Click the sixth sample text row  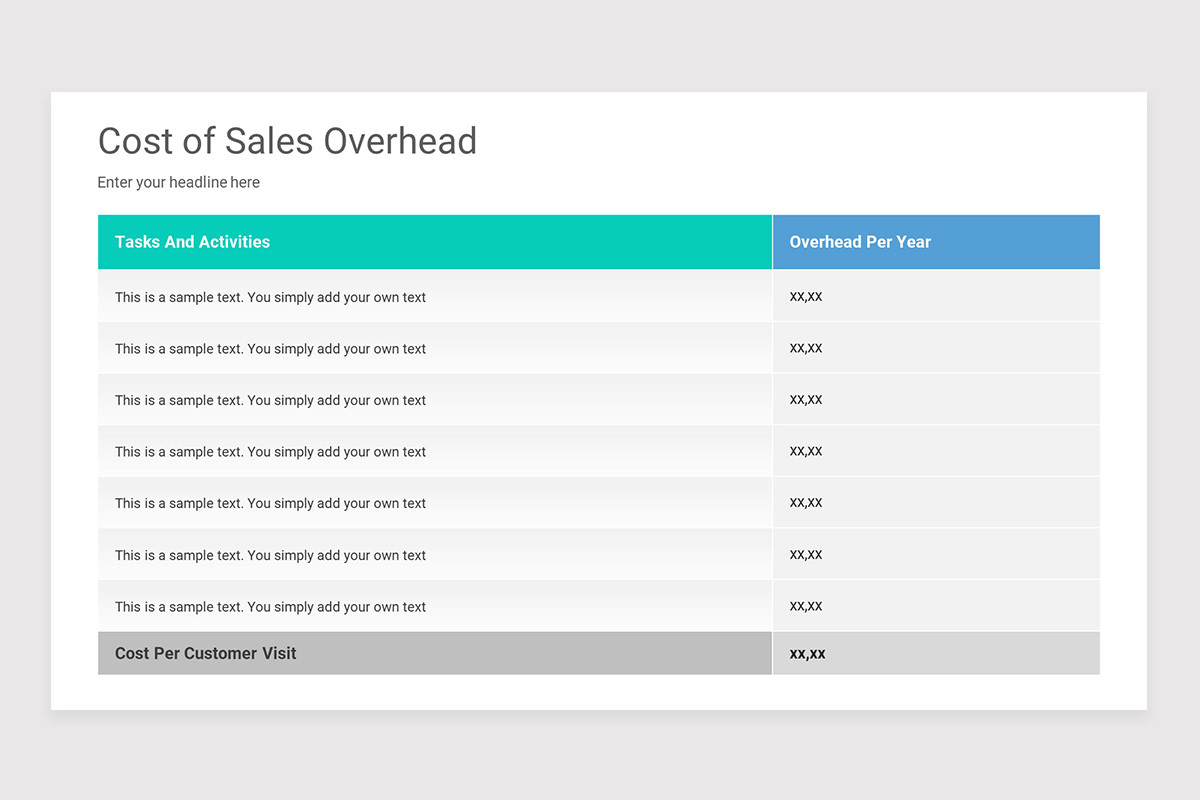pyautogui.click(x=270, y=554)
